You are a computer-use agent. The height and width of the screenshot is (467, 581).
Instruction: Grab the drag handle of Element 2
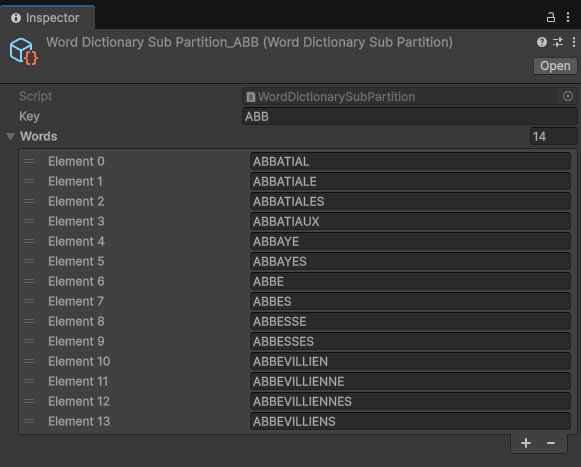coord(29,201)
